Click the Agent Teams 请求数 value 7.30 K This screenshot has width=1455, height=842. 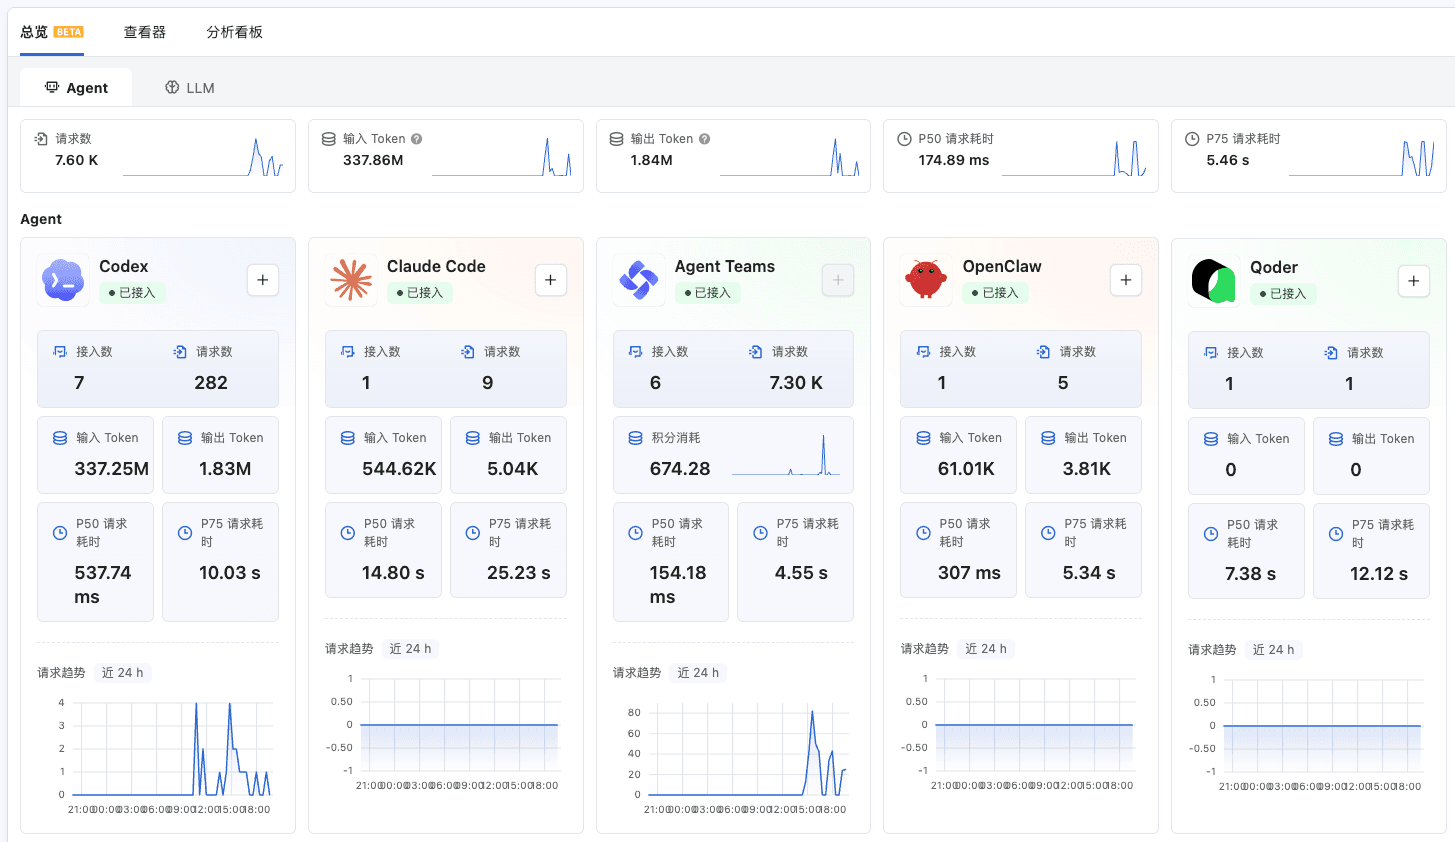pyautogui.click(x=796, y=383)
